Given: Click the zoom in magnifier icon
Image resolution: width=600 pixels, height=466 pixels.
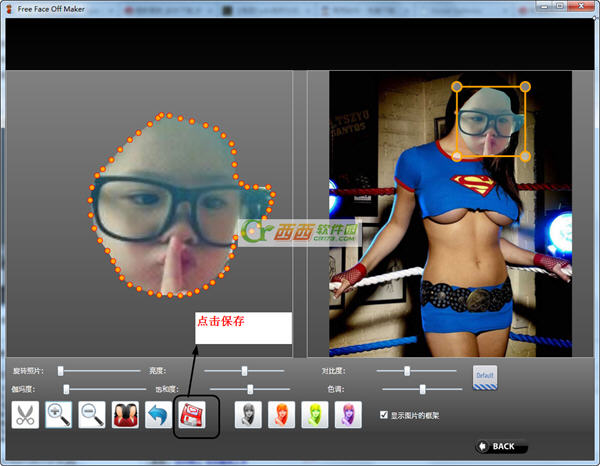Looking at the screenshot, I should point(58,415).
